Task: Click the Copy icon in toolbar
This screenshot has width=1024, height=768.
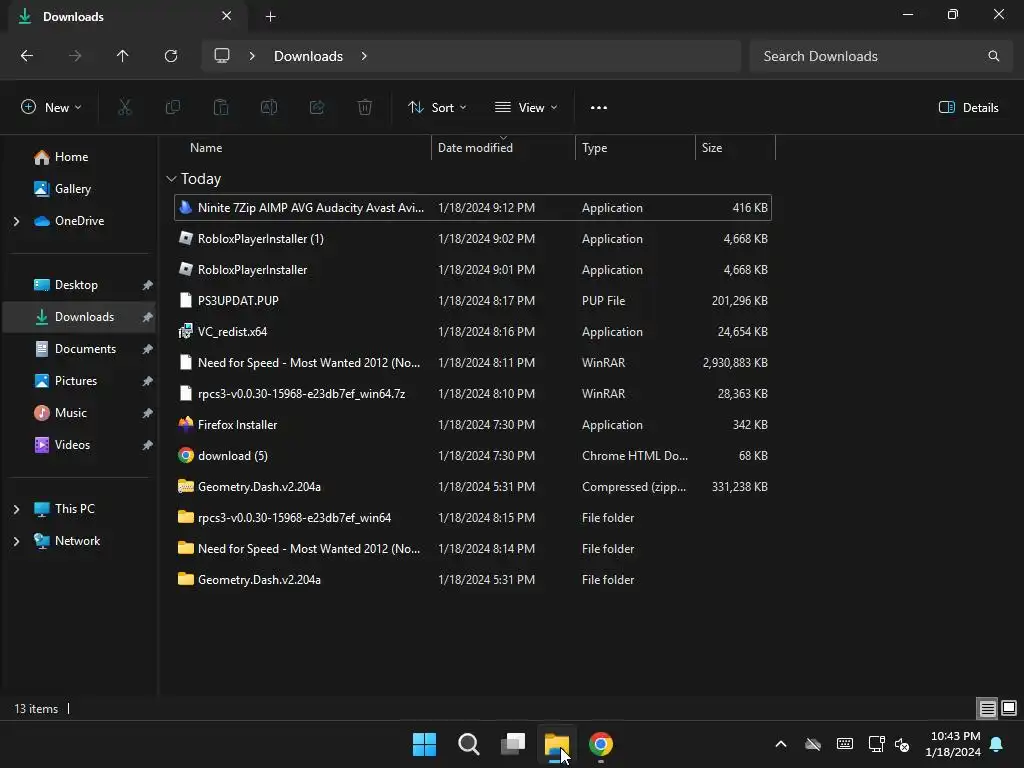Action: point(172,108)
